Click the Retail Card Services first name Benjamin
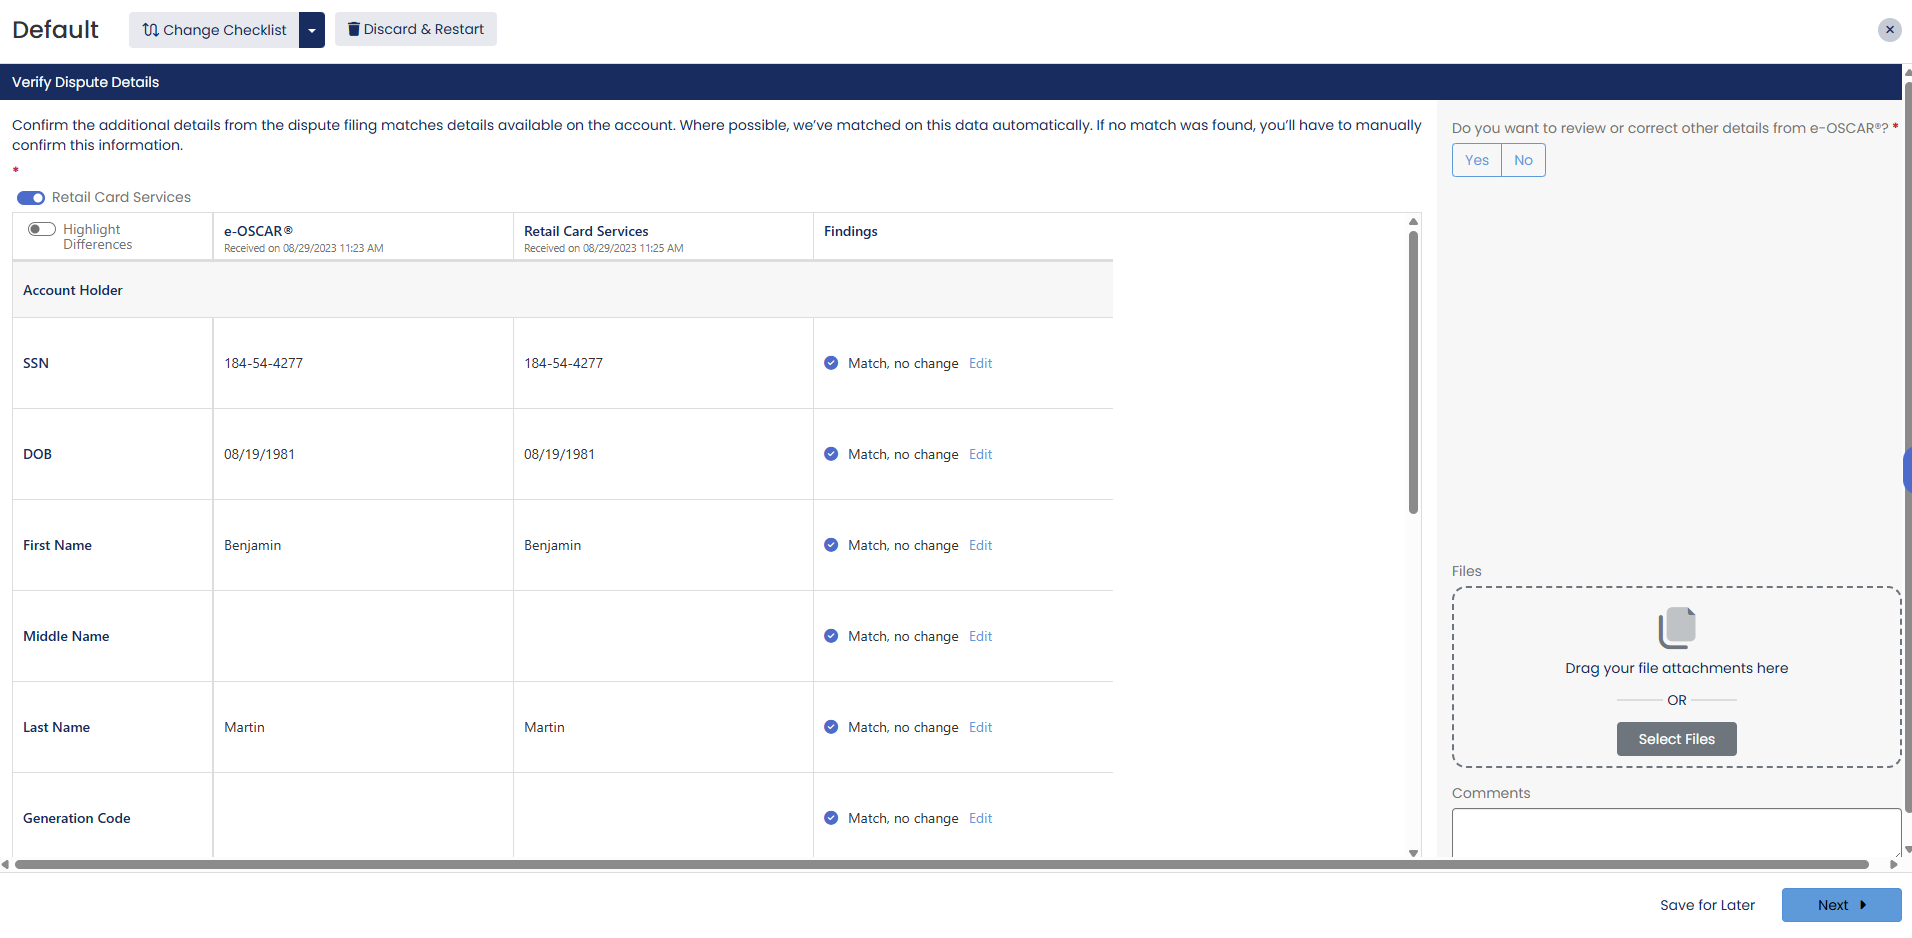 (x=552, y=545)
